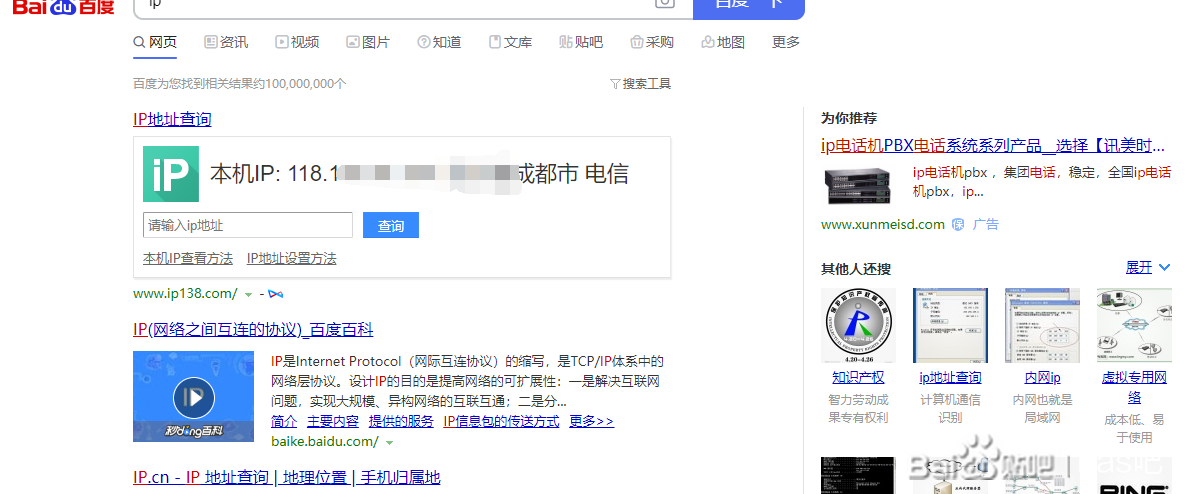Select the 网页 tab
The image size is (1188, 494).
tap(155, 42)
